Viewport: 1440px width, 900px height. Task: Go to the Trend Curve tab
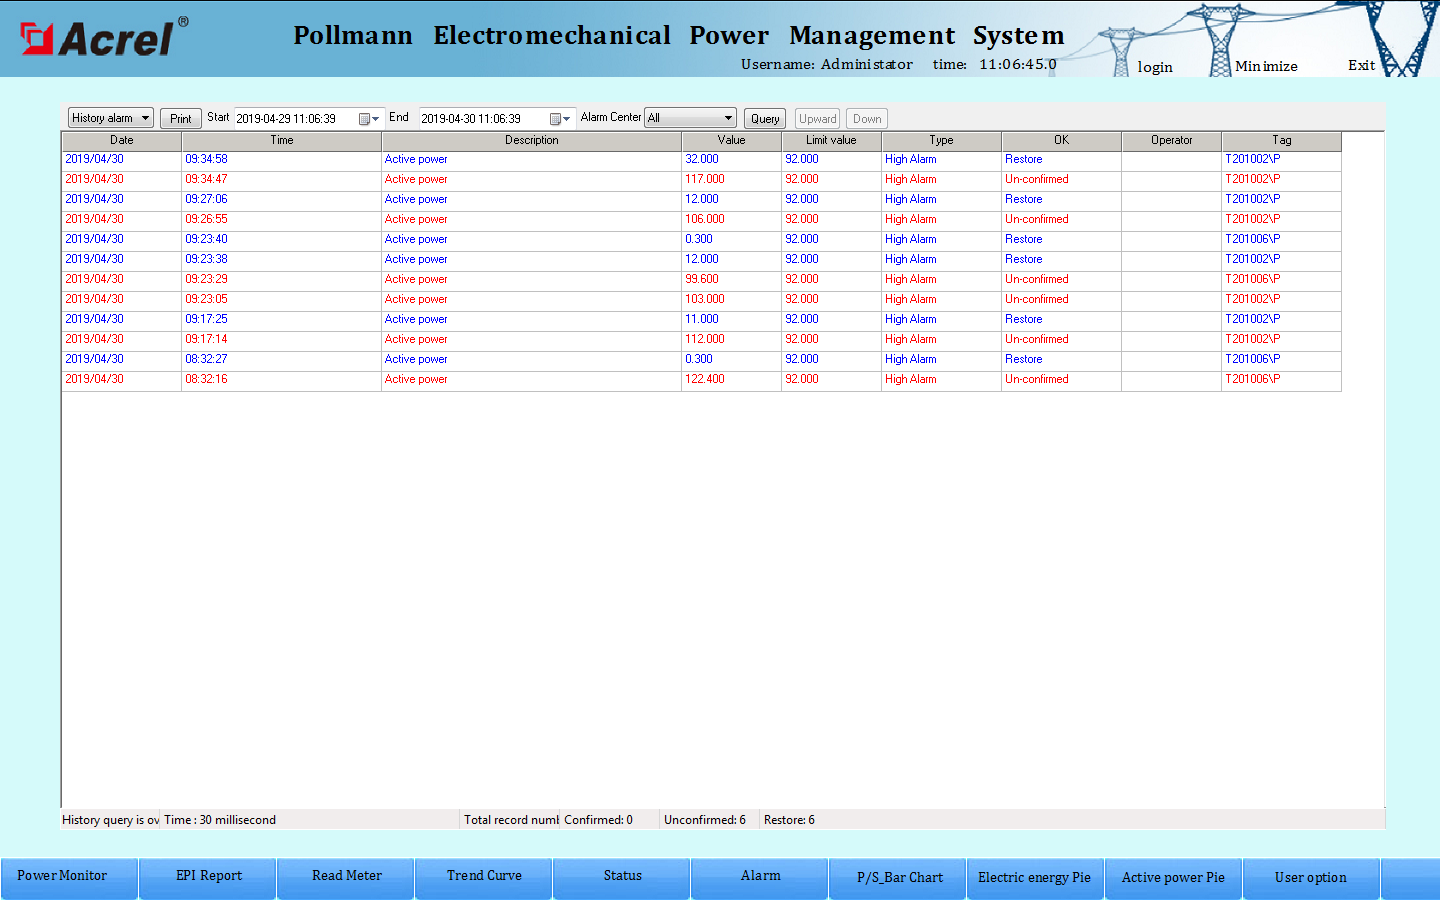484,876
